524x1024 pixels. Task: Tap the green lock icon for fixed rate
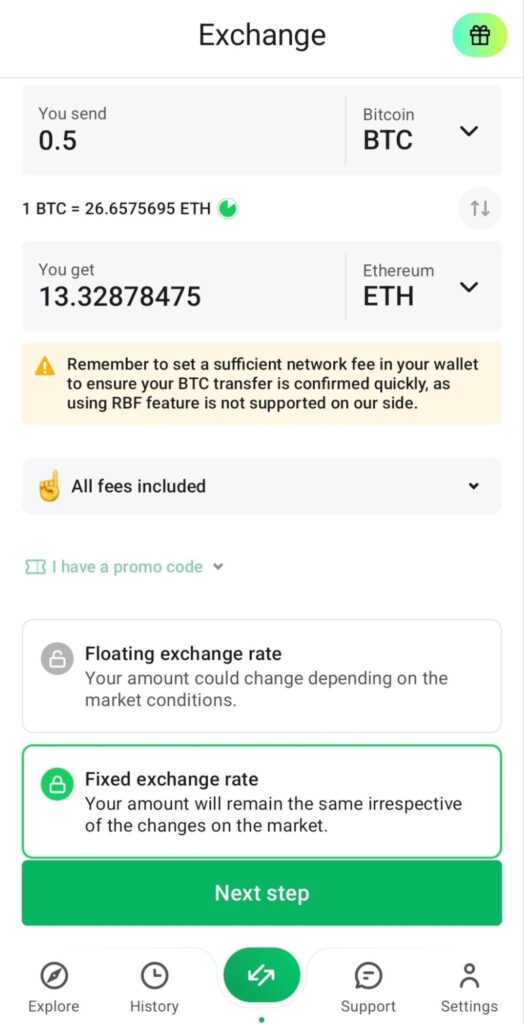[x=57, y=784]
